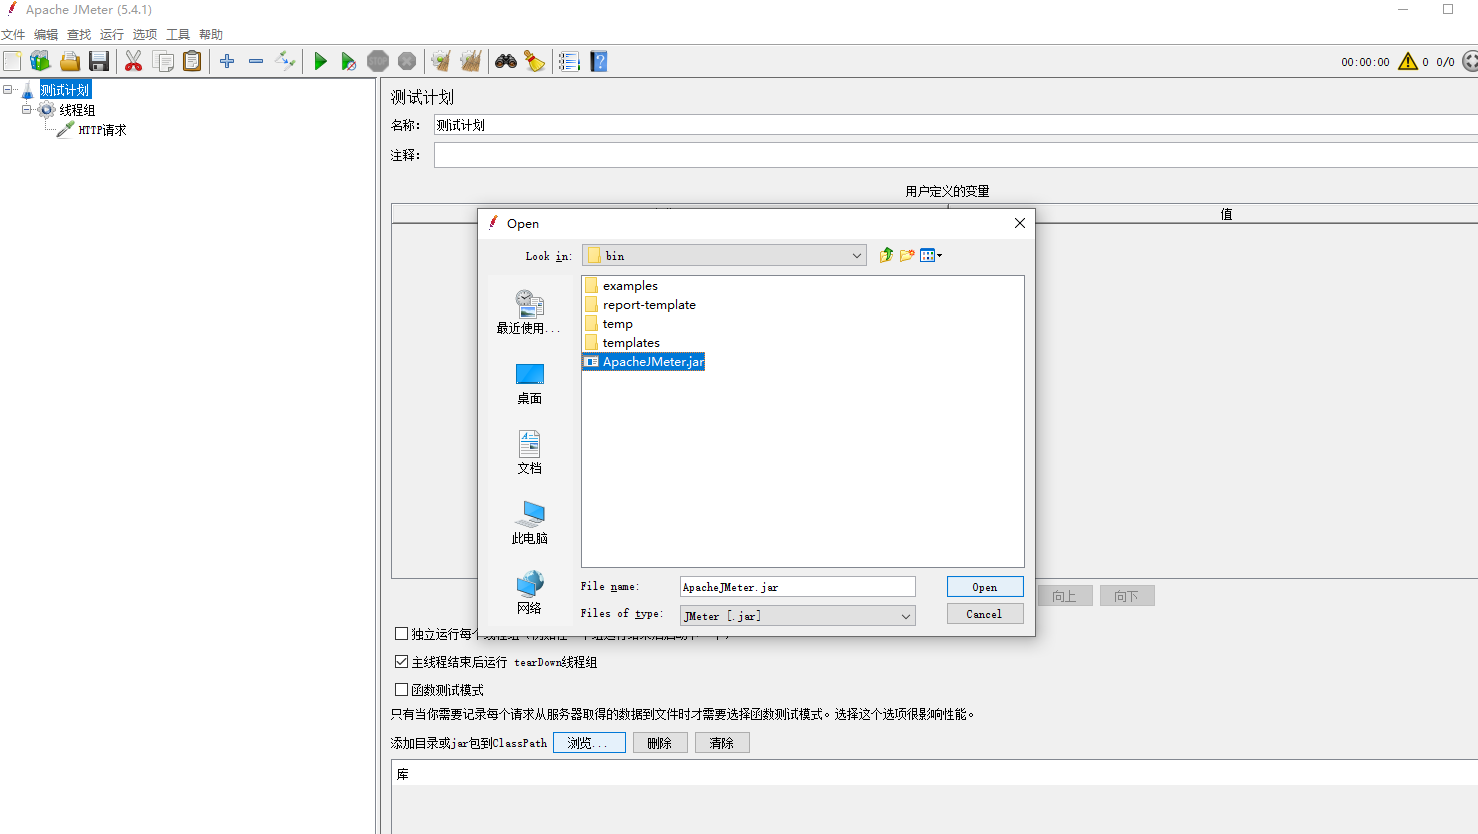
Task: Toggle 主线程结束后运行 tearDown线程组 checkbox
Action: pos(401,662)
